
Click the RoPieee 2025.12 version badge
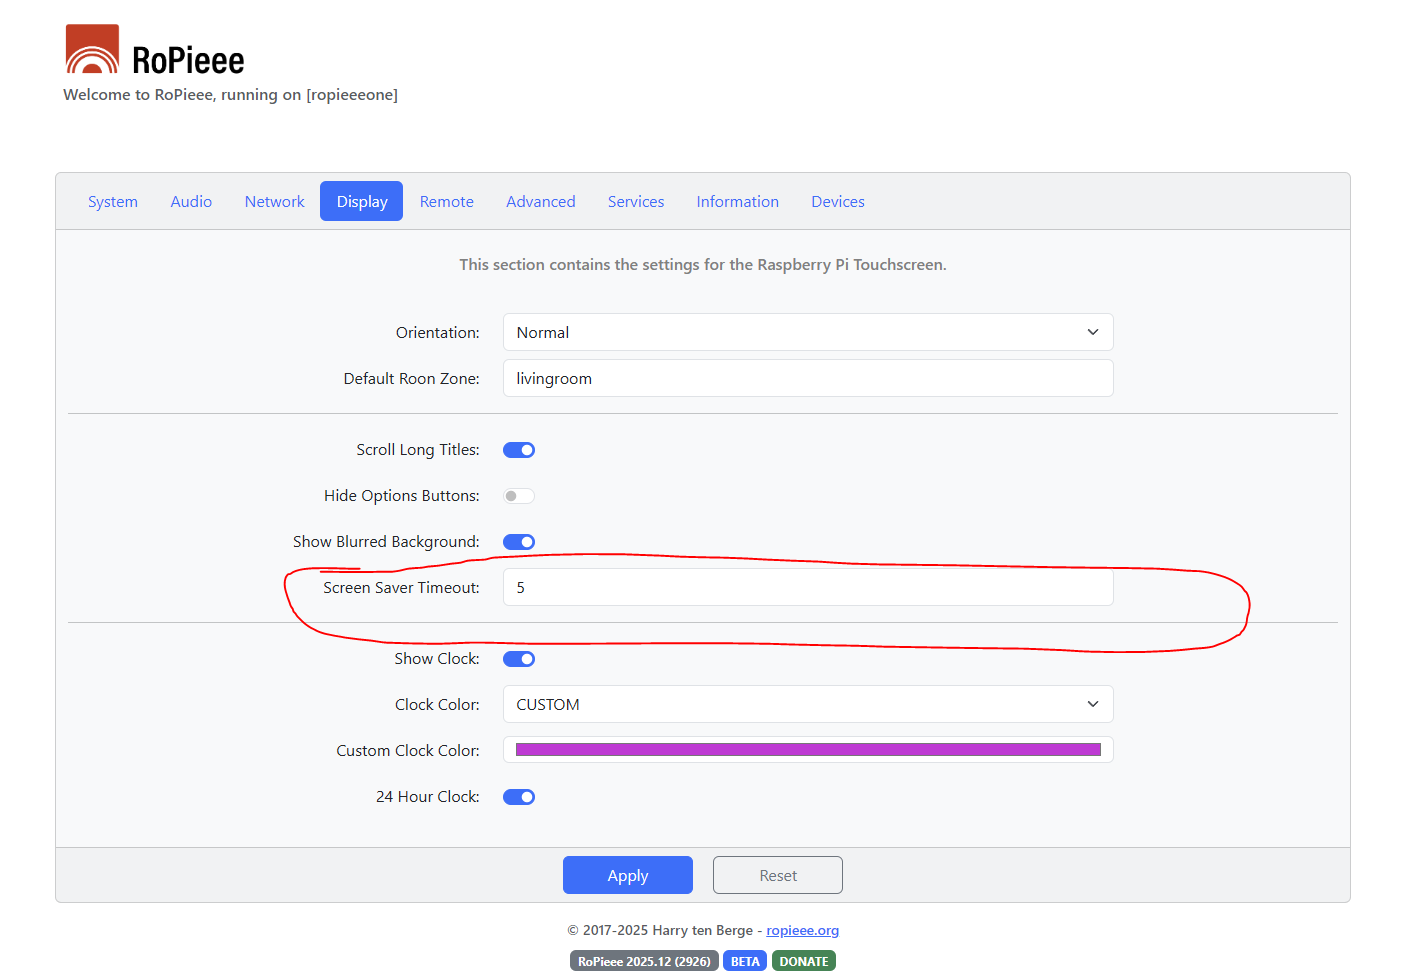click(x=644, y=961)
